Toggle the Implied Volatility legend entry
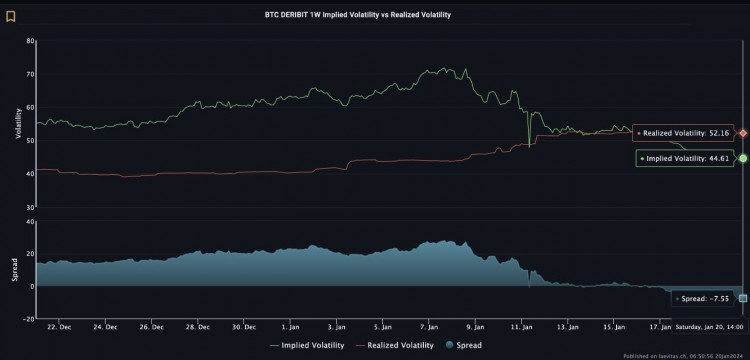Image resolution: width=750 pixels, height=360 pixels. pos(307,345)
